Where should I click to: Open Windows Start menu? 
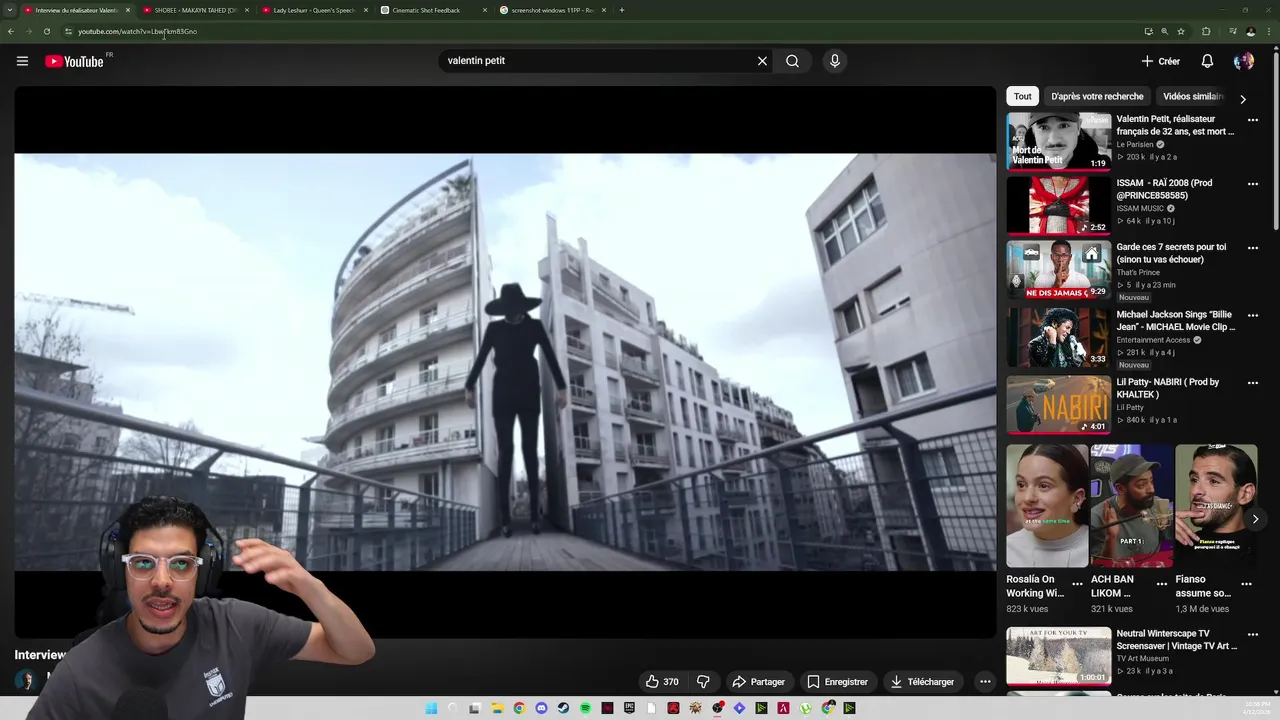click(431, 708)
